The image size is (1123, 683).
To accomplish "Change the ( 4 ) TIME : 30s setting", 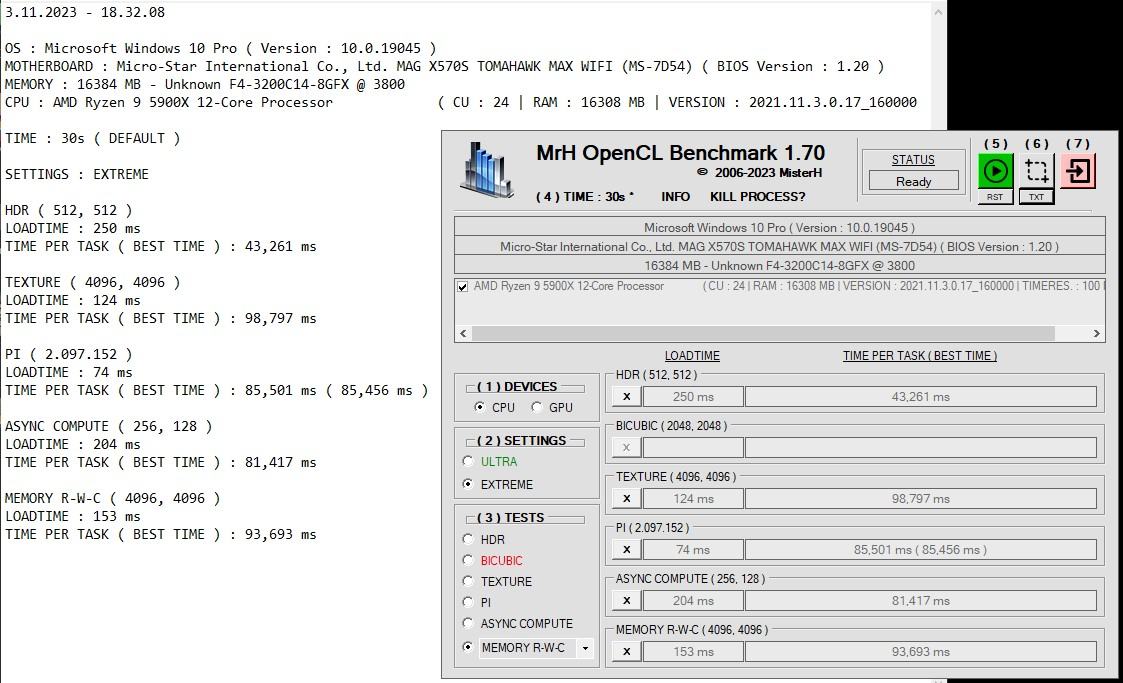I will [x=585, y=197].
